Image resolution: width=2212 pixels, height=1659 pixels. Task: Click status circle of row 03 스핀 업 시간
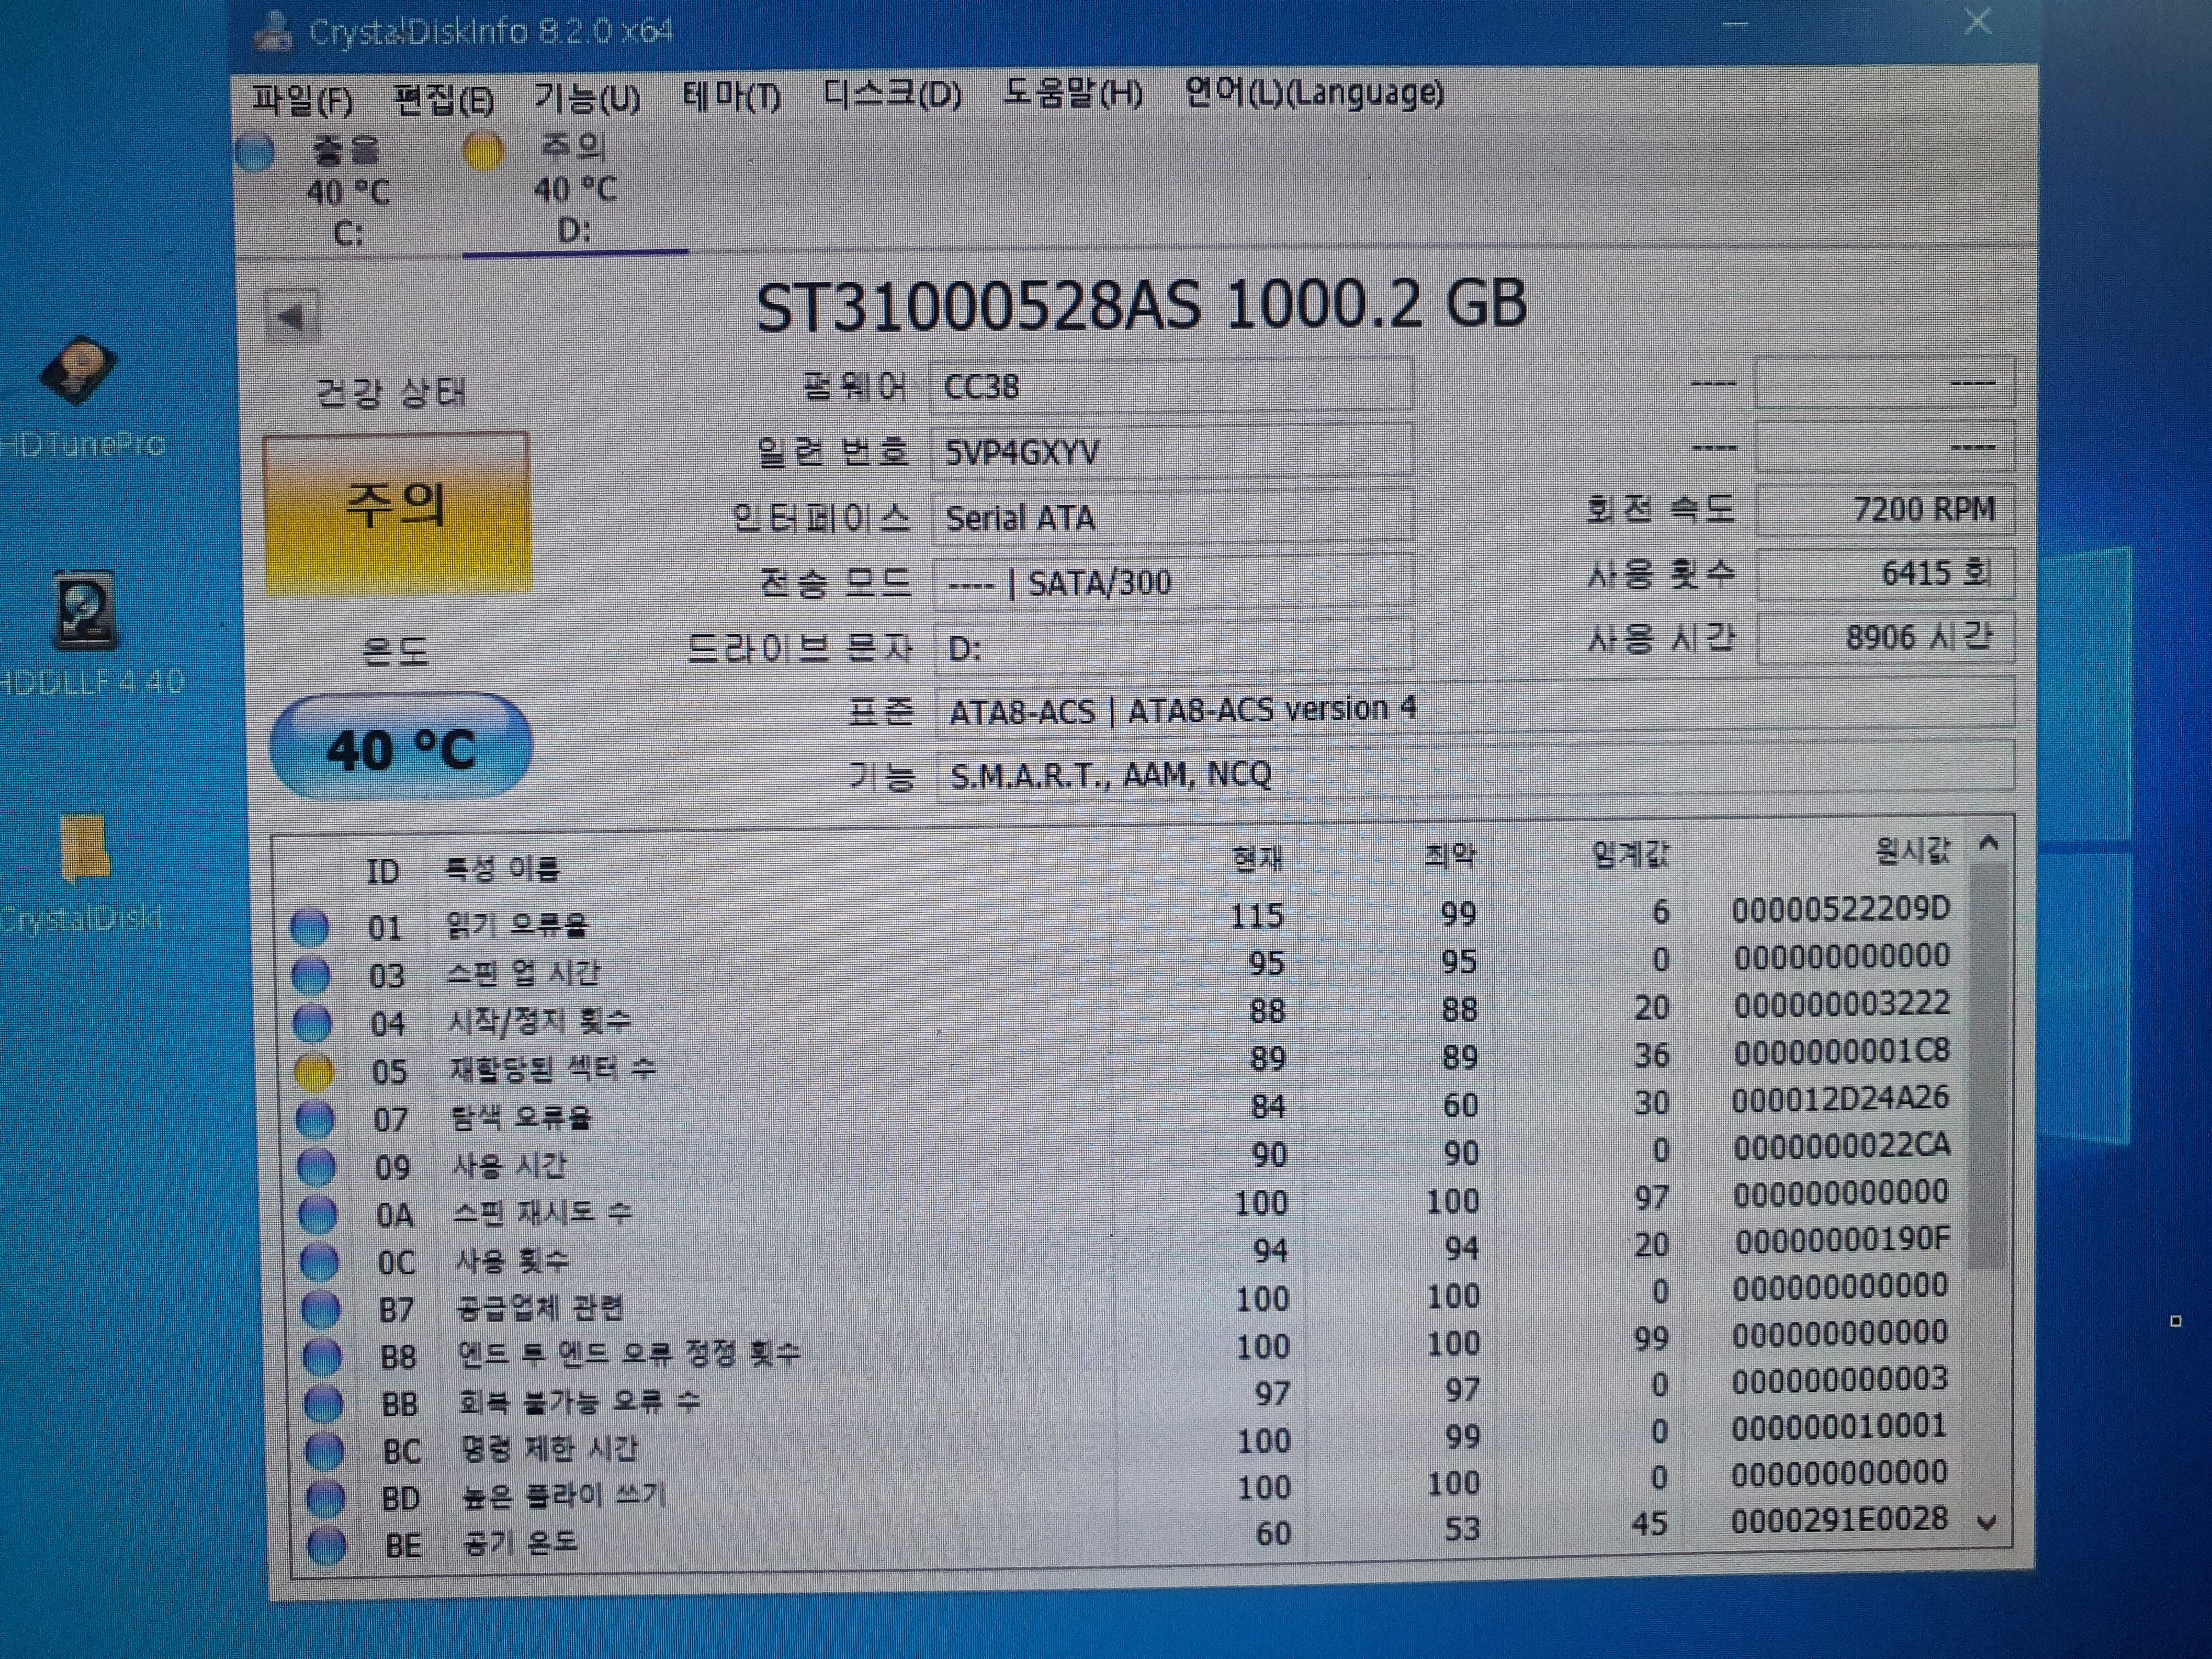[310, 975]
